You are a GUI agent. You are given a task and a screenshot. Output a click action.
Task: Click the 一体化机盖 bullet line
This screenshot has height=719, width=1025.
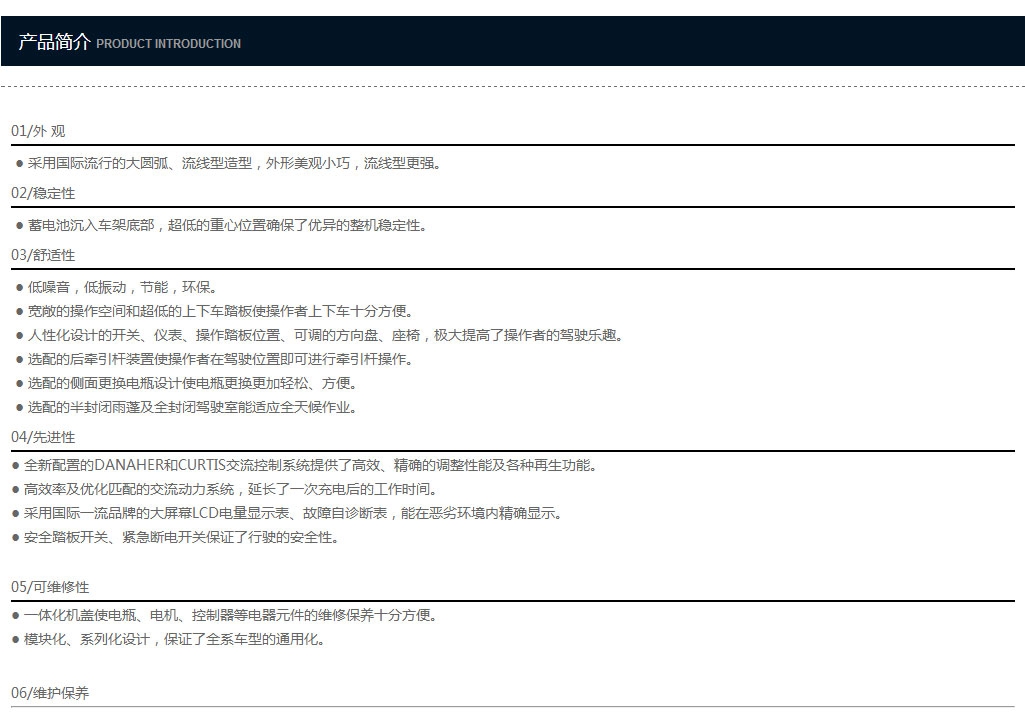(224, 615)
